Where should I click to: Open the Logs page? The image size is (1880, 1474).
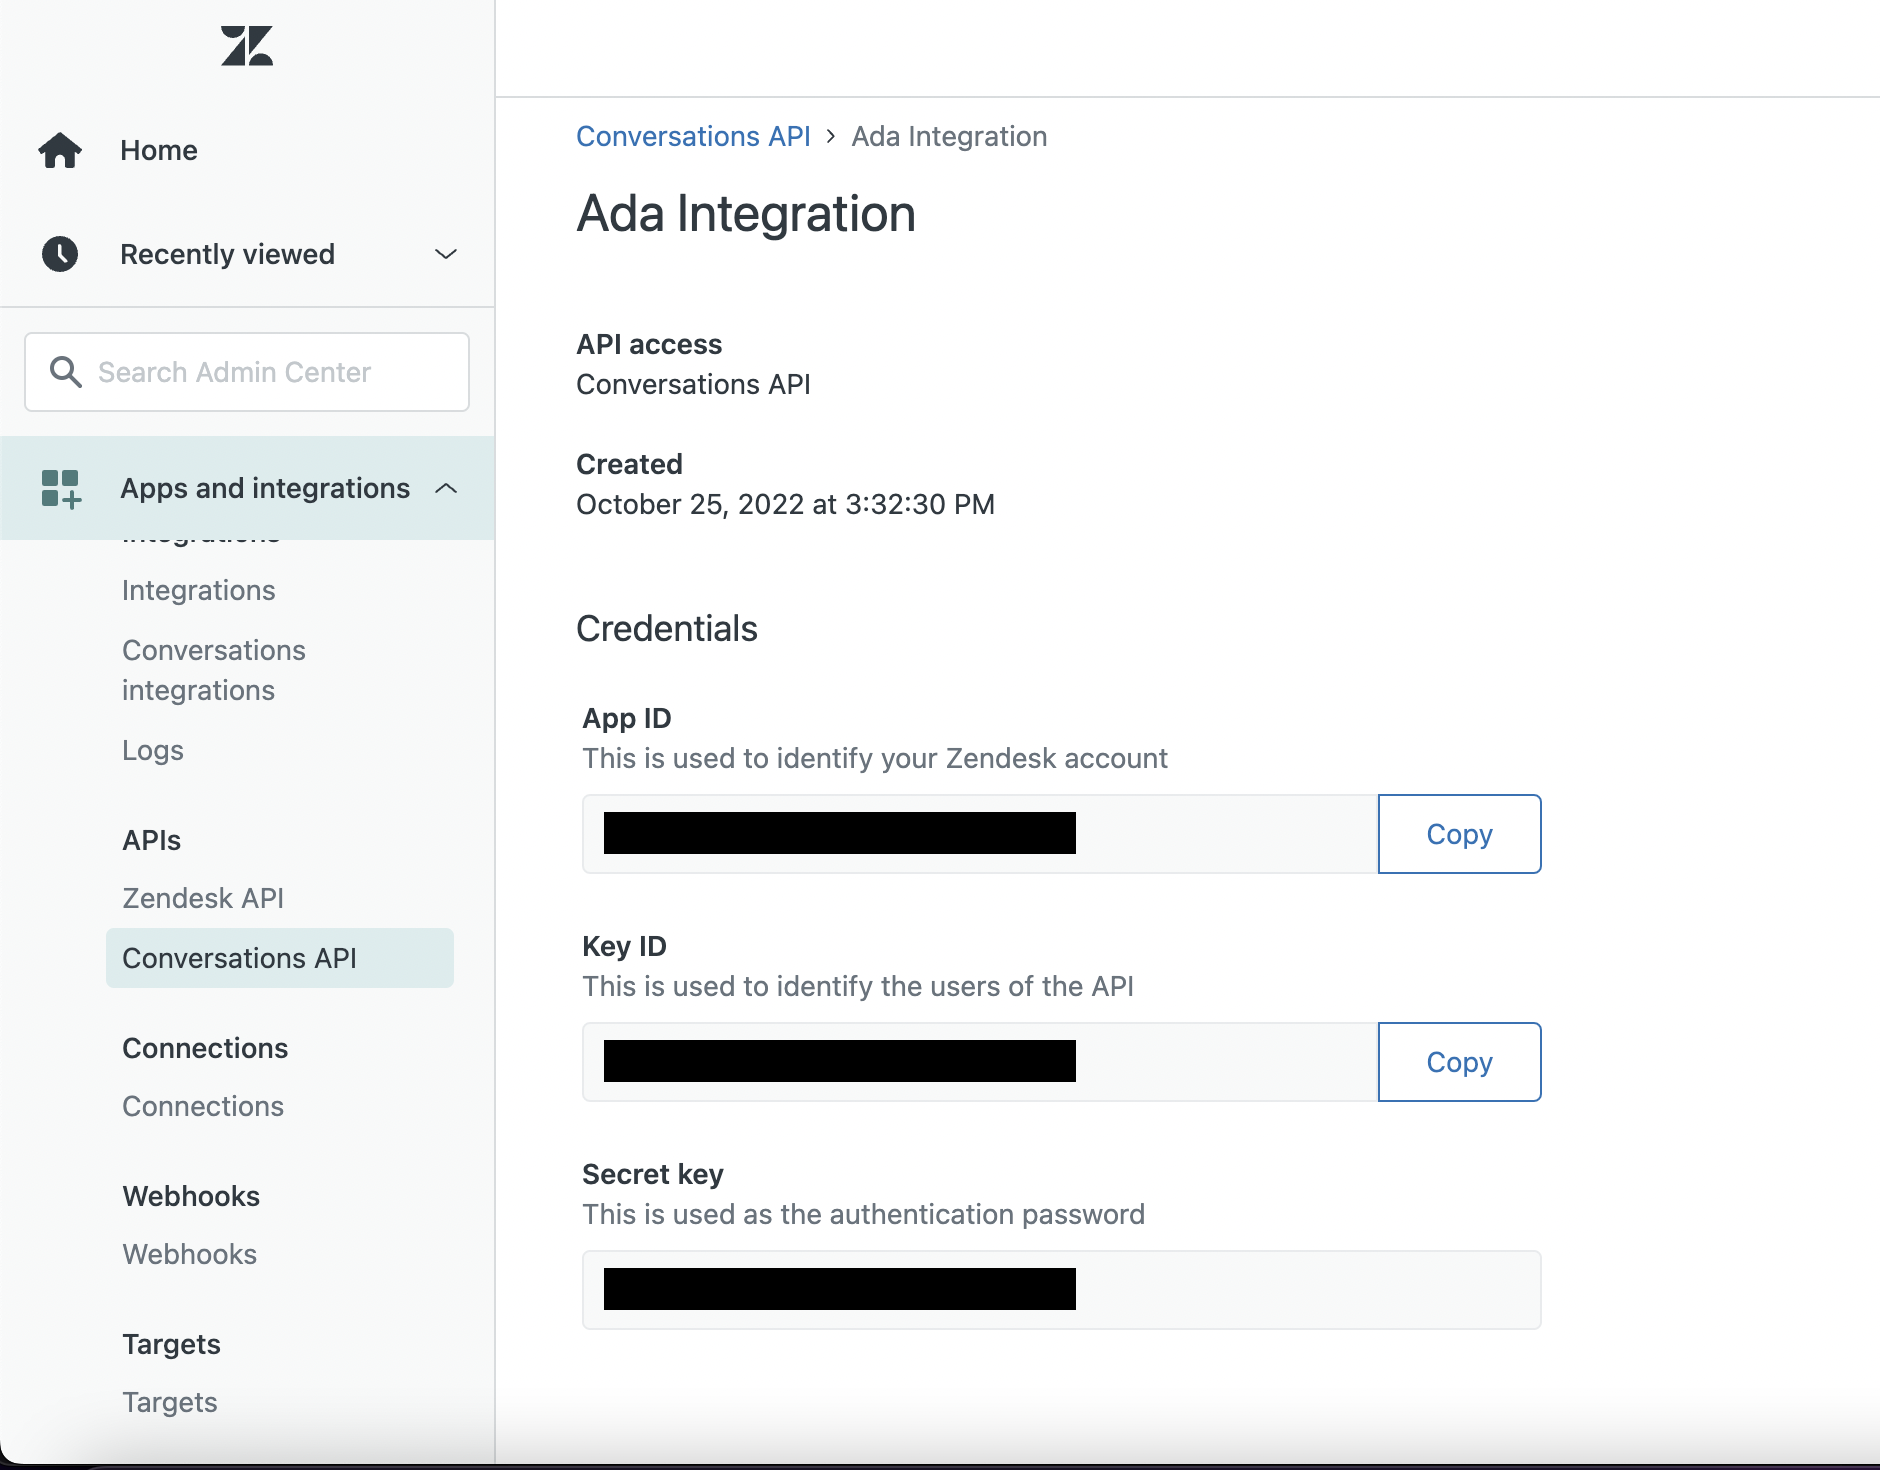tap(152, 749)
